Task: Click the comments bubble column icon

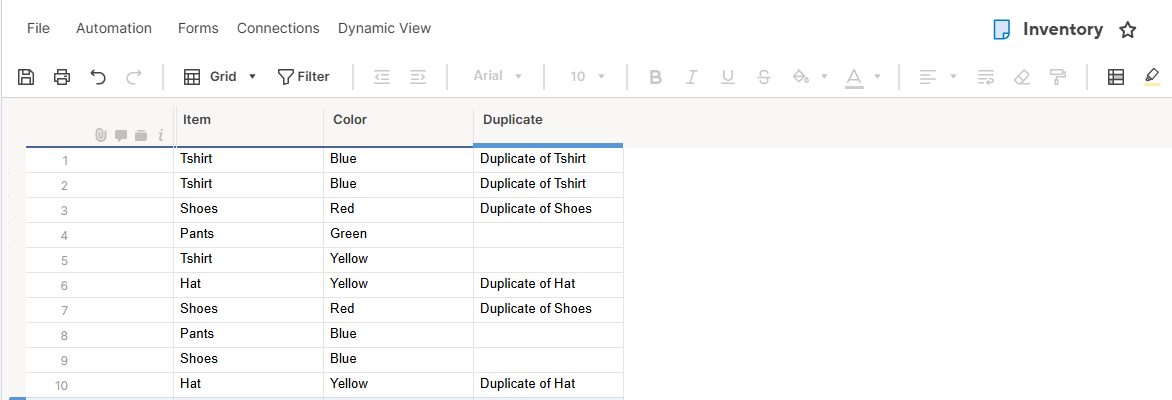Action: pos(120,135)
